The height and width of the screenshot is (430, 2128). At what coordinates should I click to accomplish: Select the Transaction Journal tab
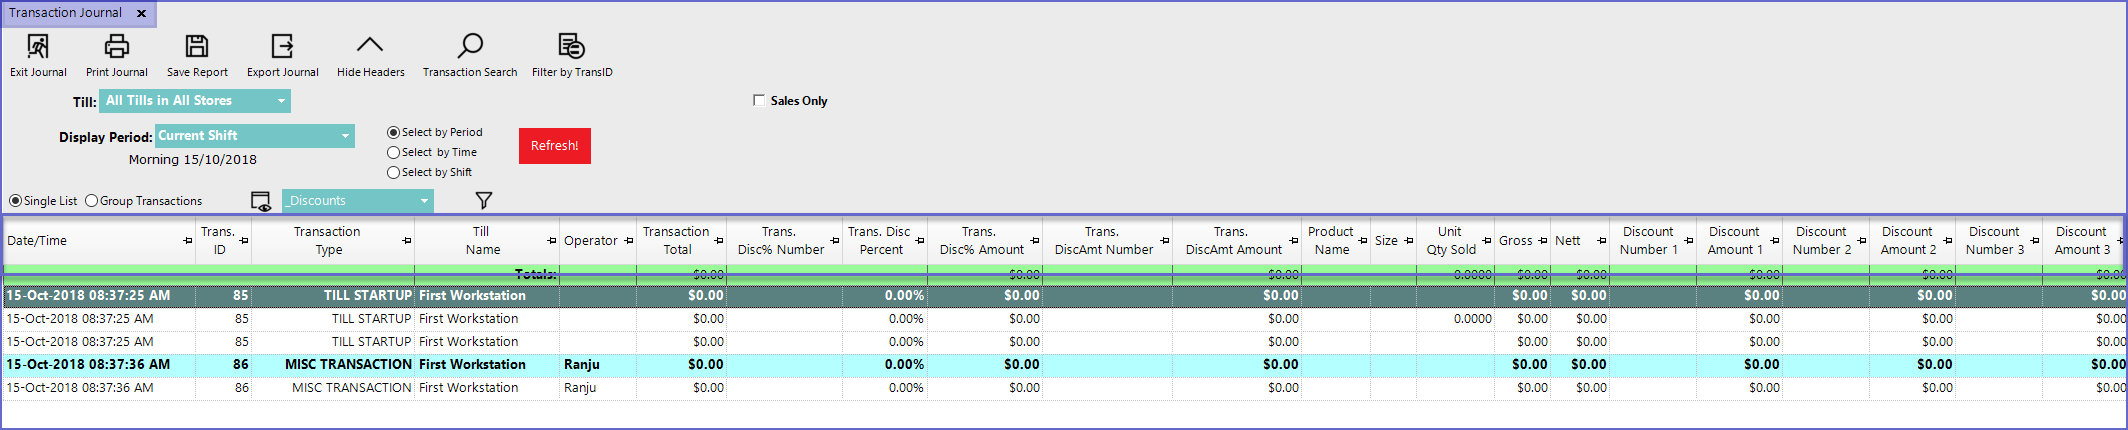pos(66,13)
